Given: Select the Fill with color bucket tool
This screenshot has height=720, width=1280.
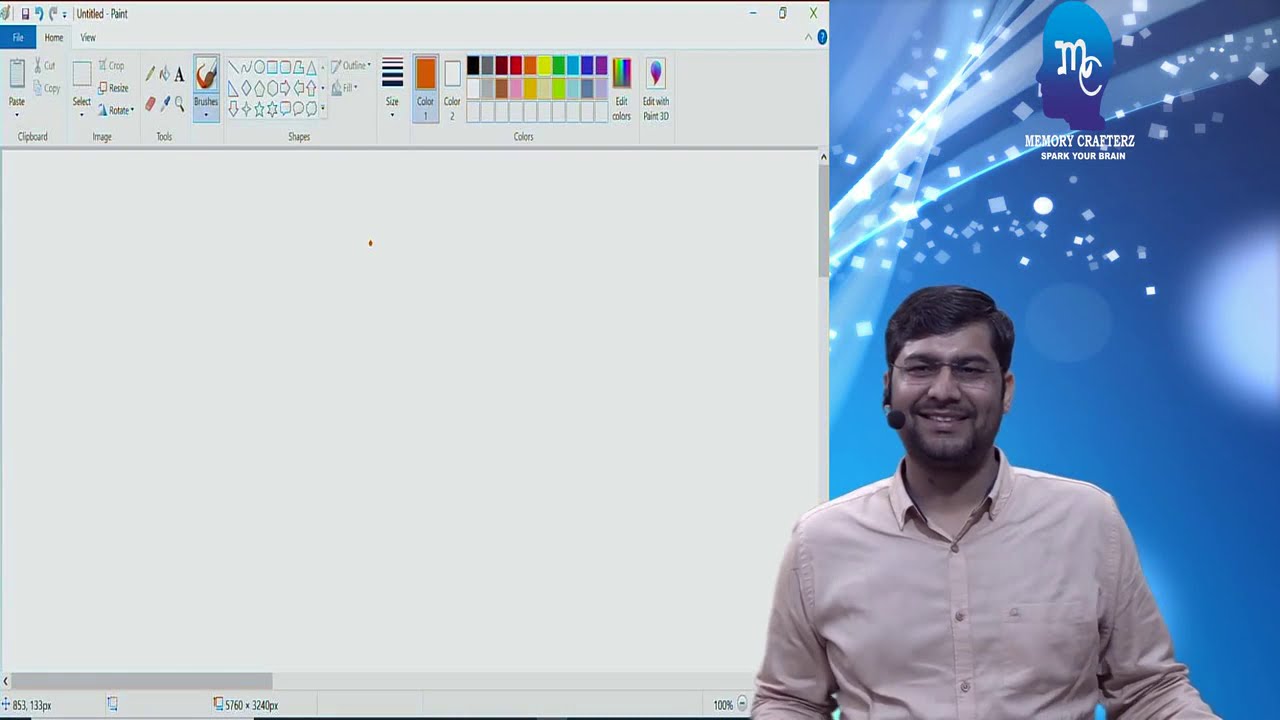Looking at the screenshot, I should [x=165, y=74].
